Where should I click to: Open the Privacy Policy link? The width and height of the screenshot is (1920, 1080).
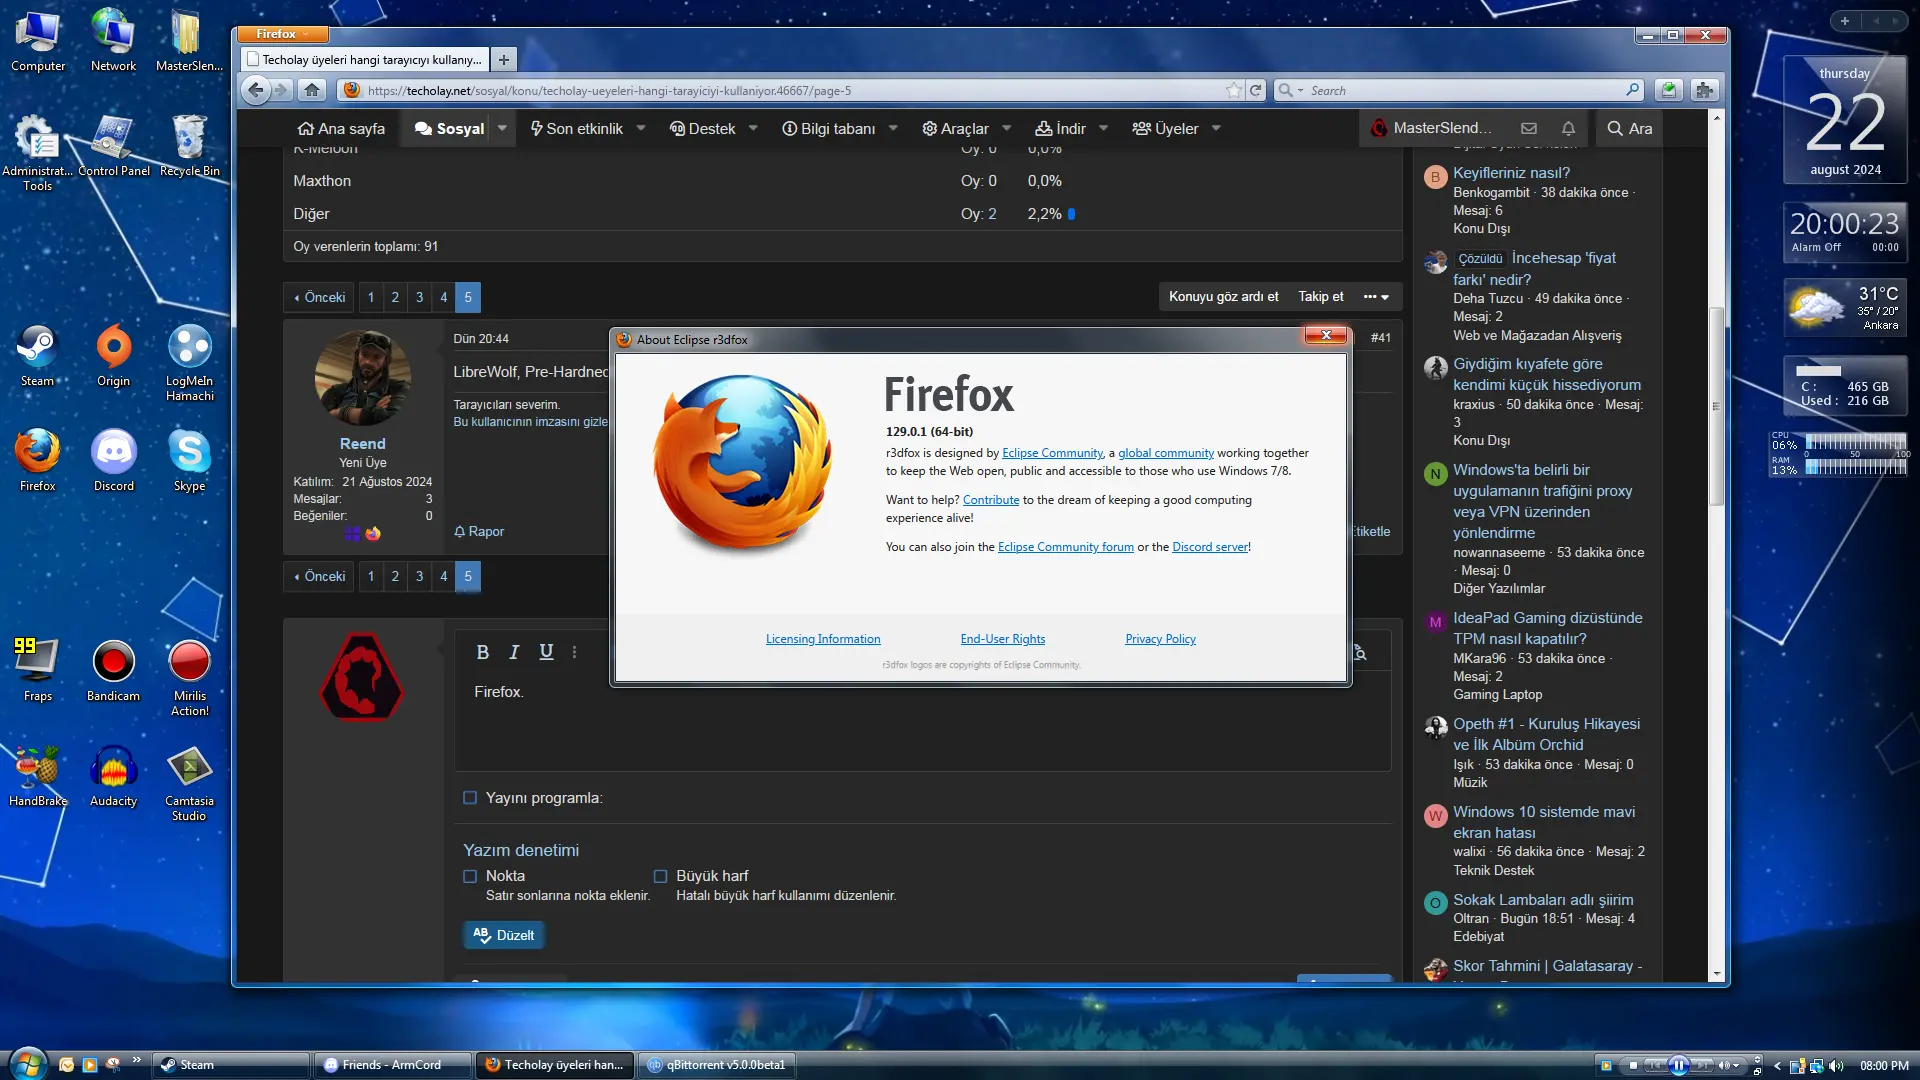pos(1160,639)
